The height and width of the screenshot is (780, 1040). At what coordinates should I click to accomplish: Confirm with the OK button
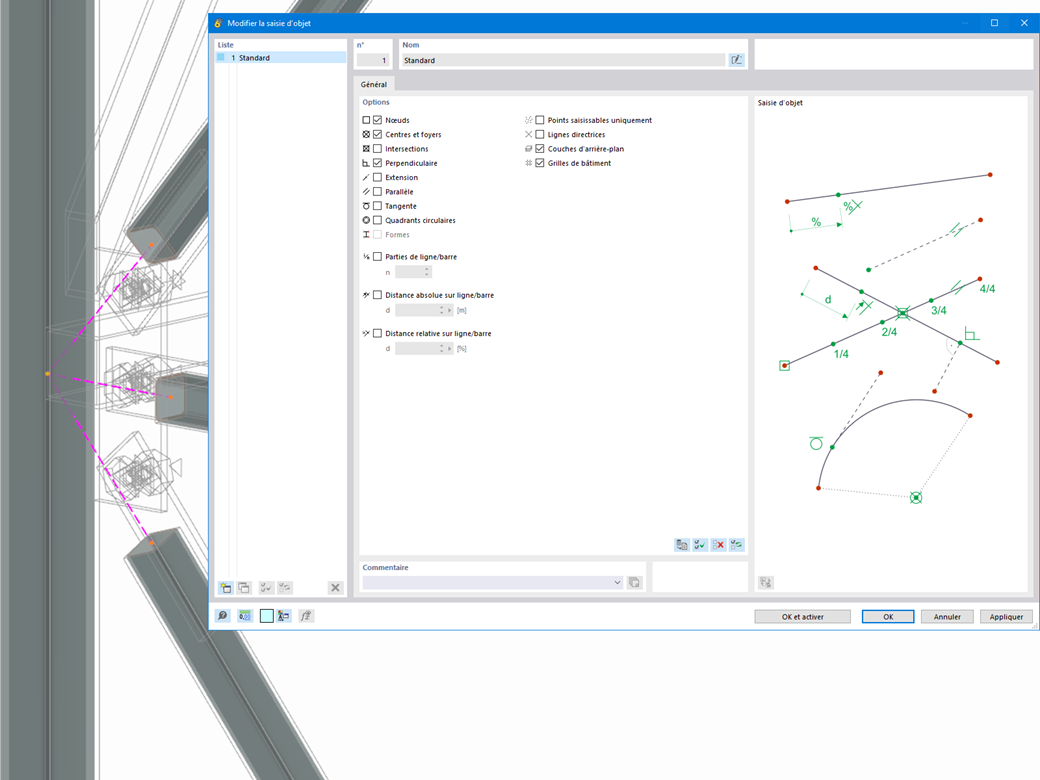pos(887,617)
